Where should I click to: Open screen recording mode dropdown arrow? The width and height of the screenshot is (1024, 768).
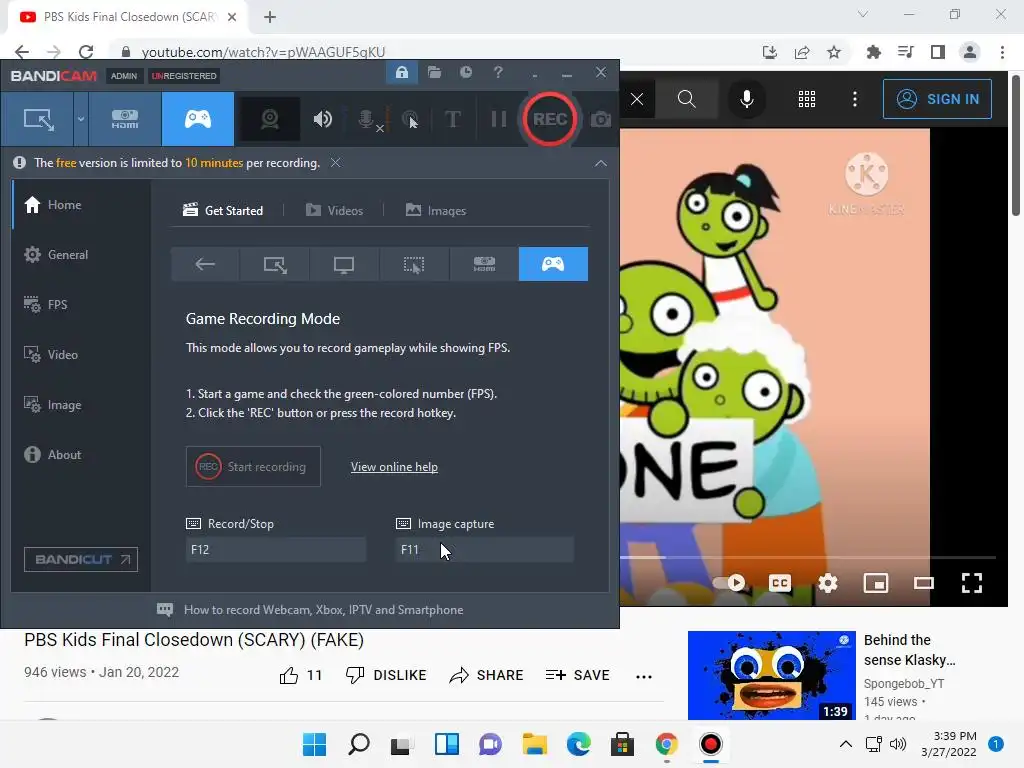pyautogui.click(x=81, y=120)
